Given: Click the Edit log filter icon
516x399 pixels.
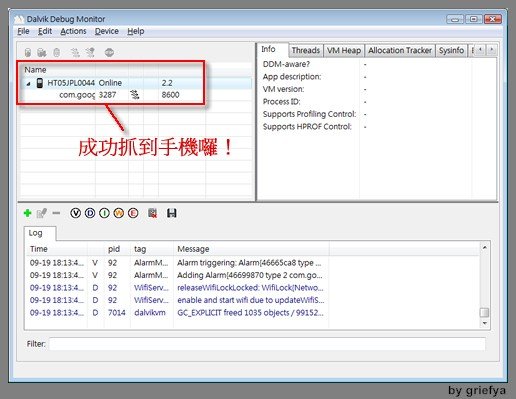Looking at the screenshot, I should pos(41,213).
